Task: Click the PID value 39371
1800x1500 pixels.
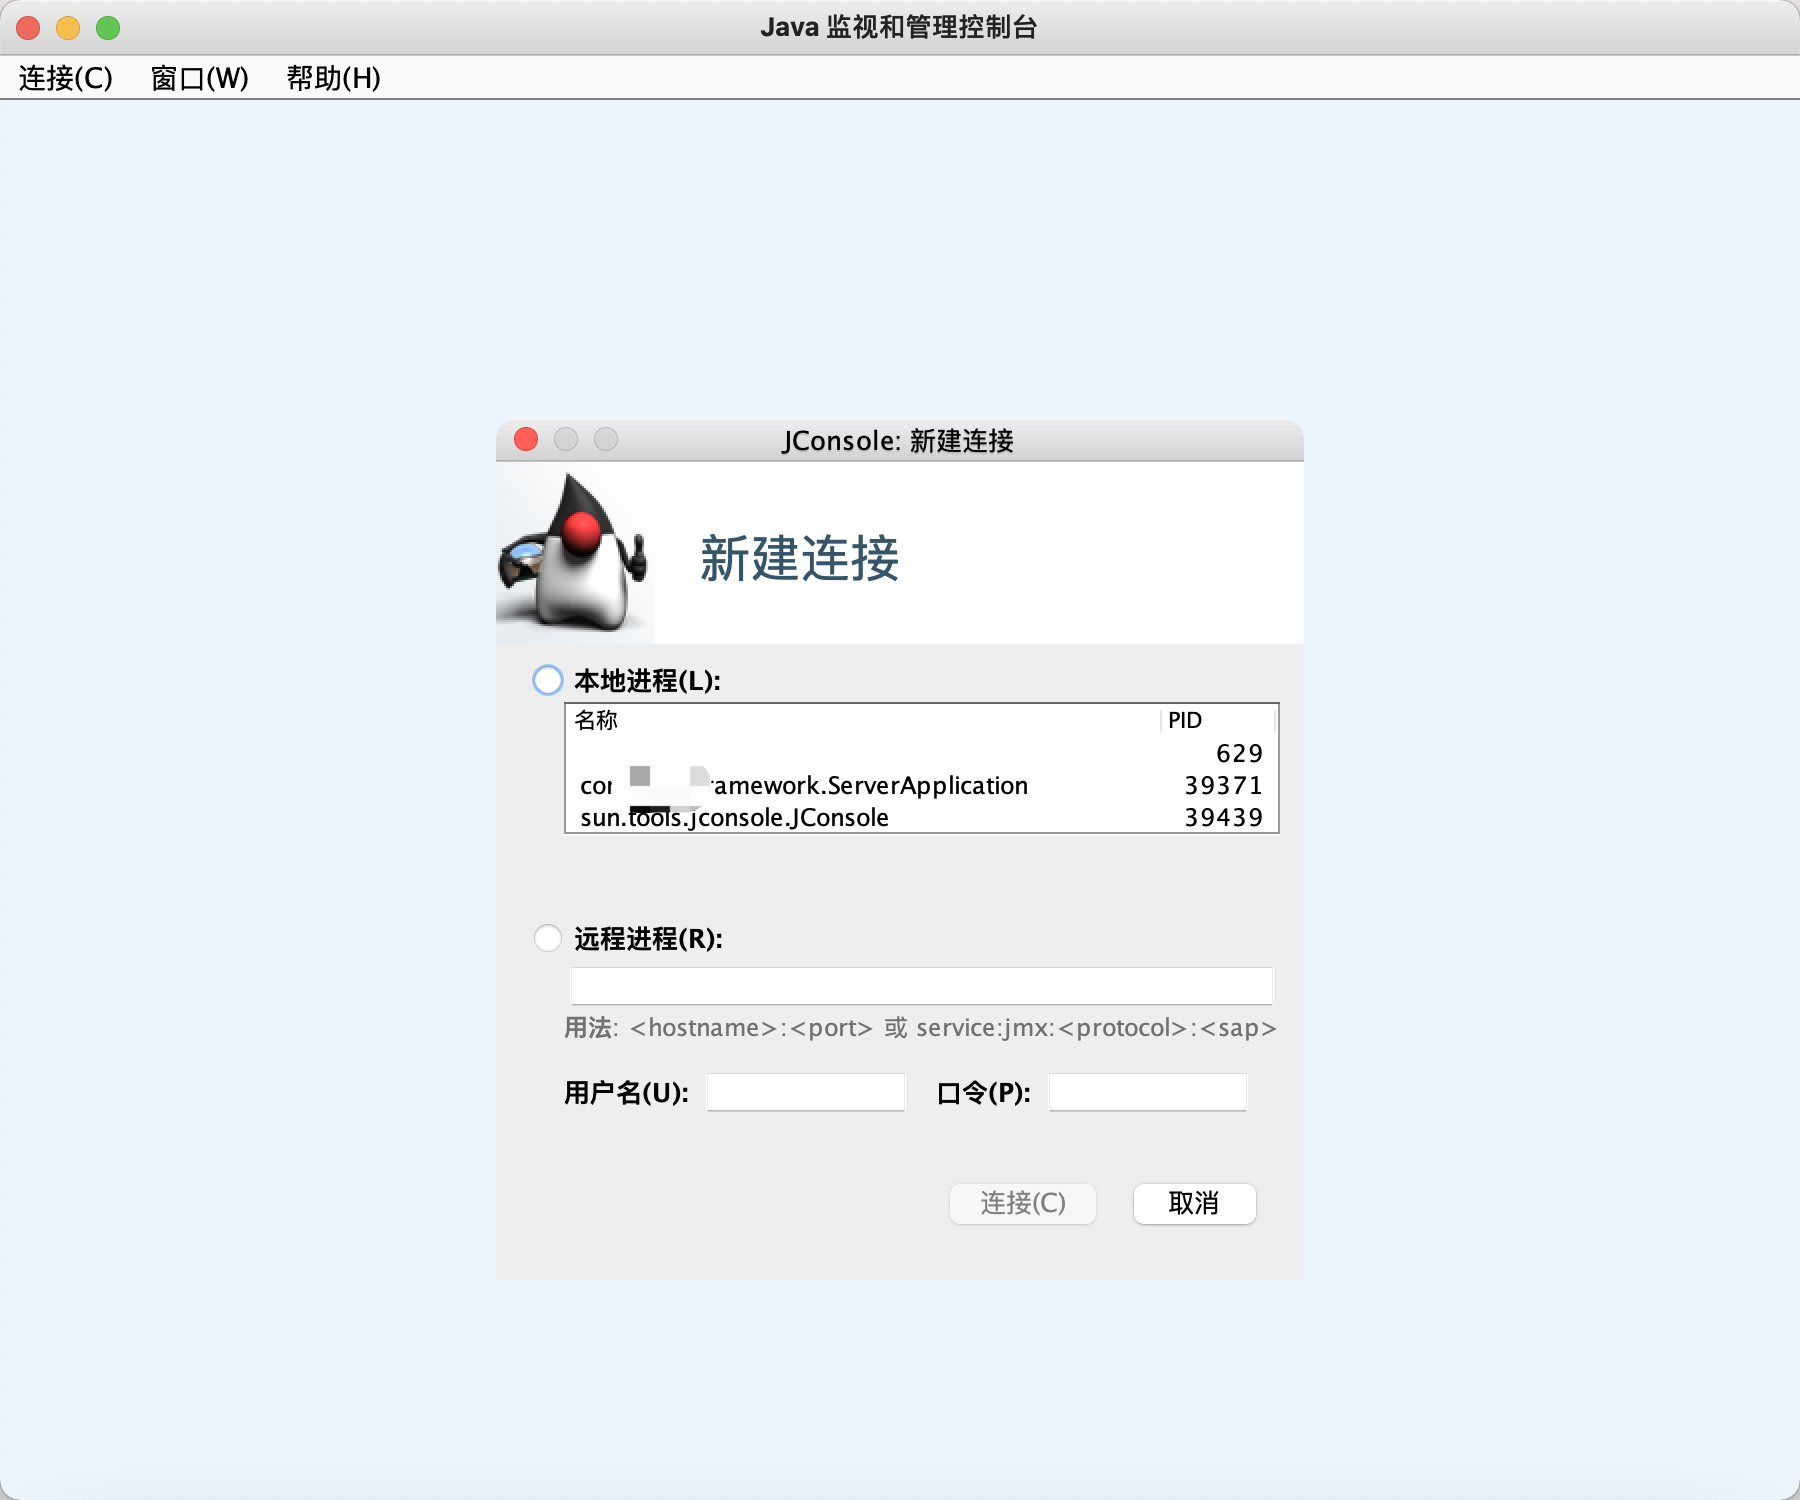Action: pos(1223,785)
